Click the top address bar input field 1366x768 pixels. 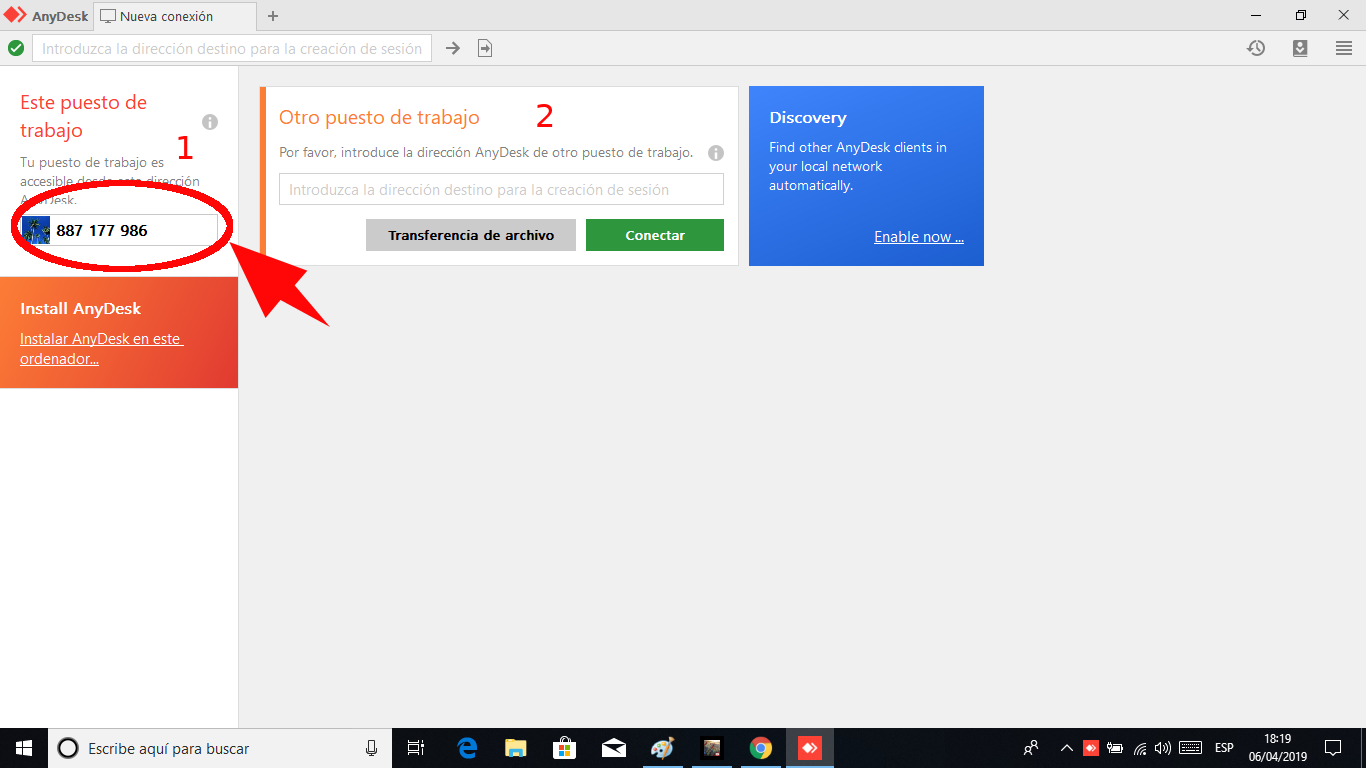232,48
